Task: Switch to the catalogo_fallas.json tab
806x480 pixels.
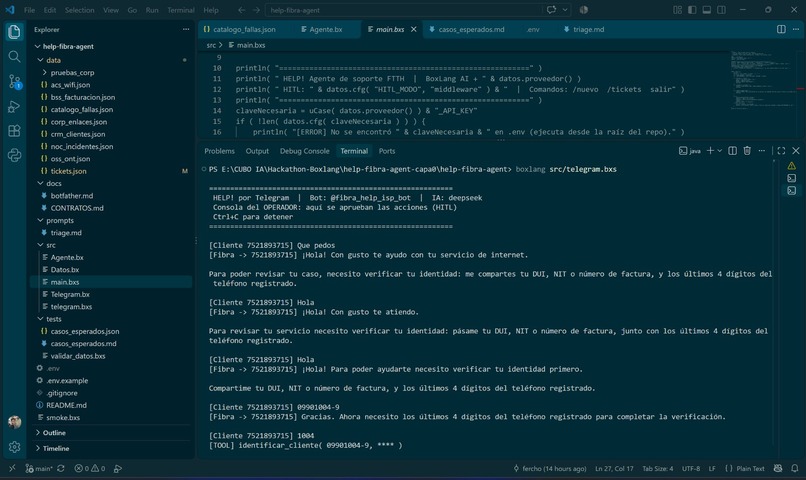Action: 239,29
